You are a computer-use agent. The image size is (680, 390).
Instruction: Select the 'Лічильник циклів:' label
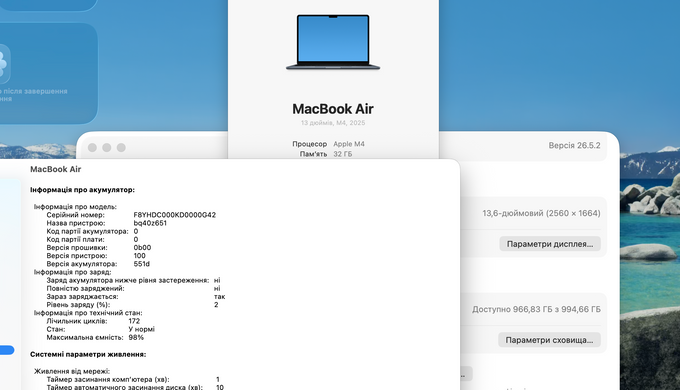77,321
